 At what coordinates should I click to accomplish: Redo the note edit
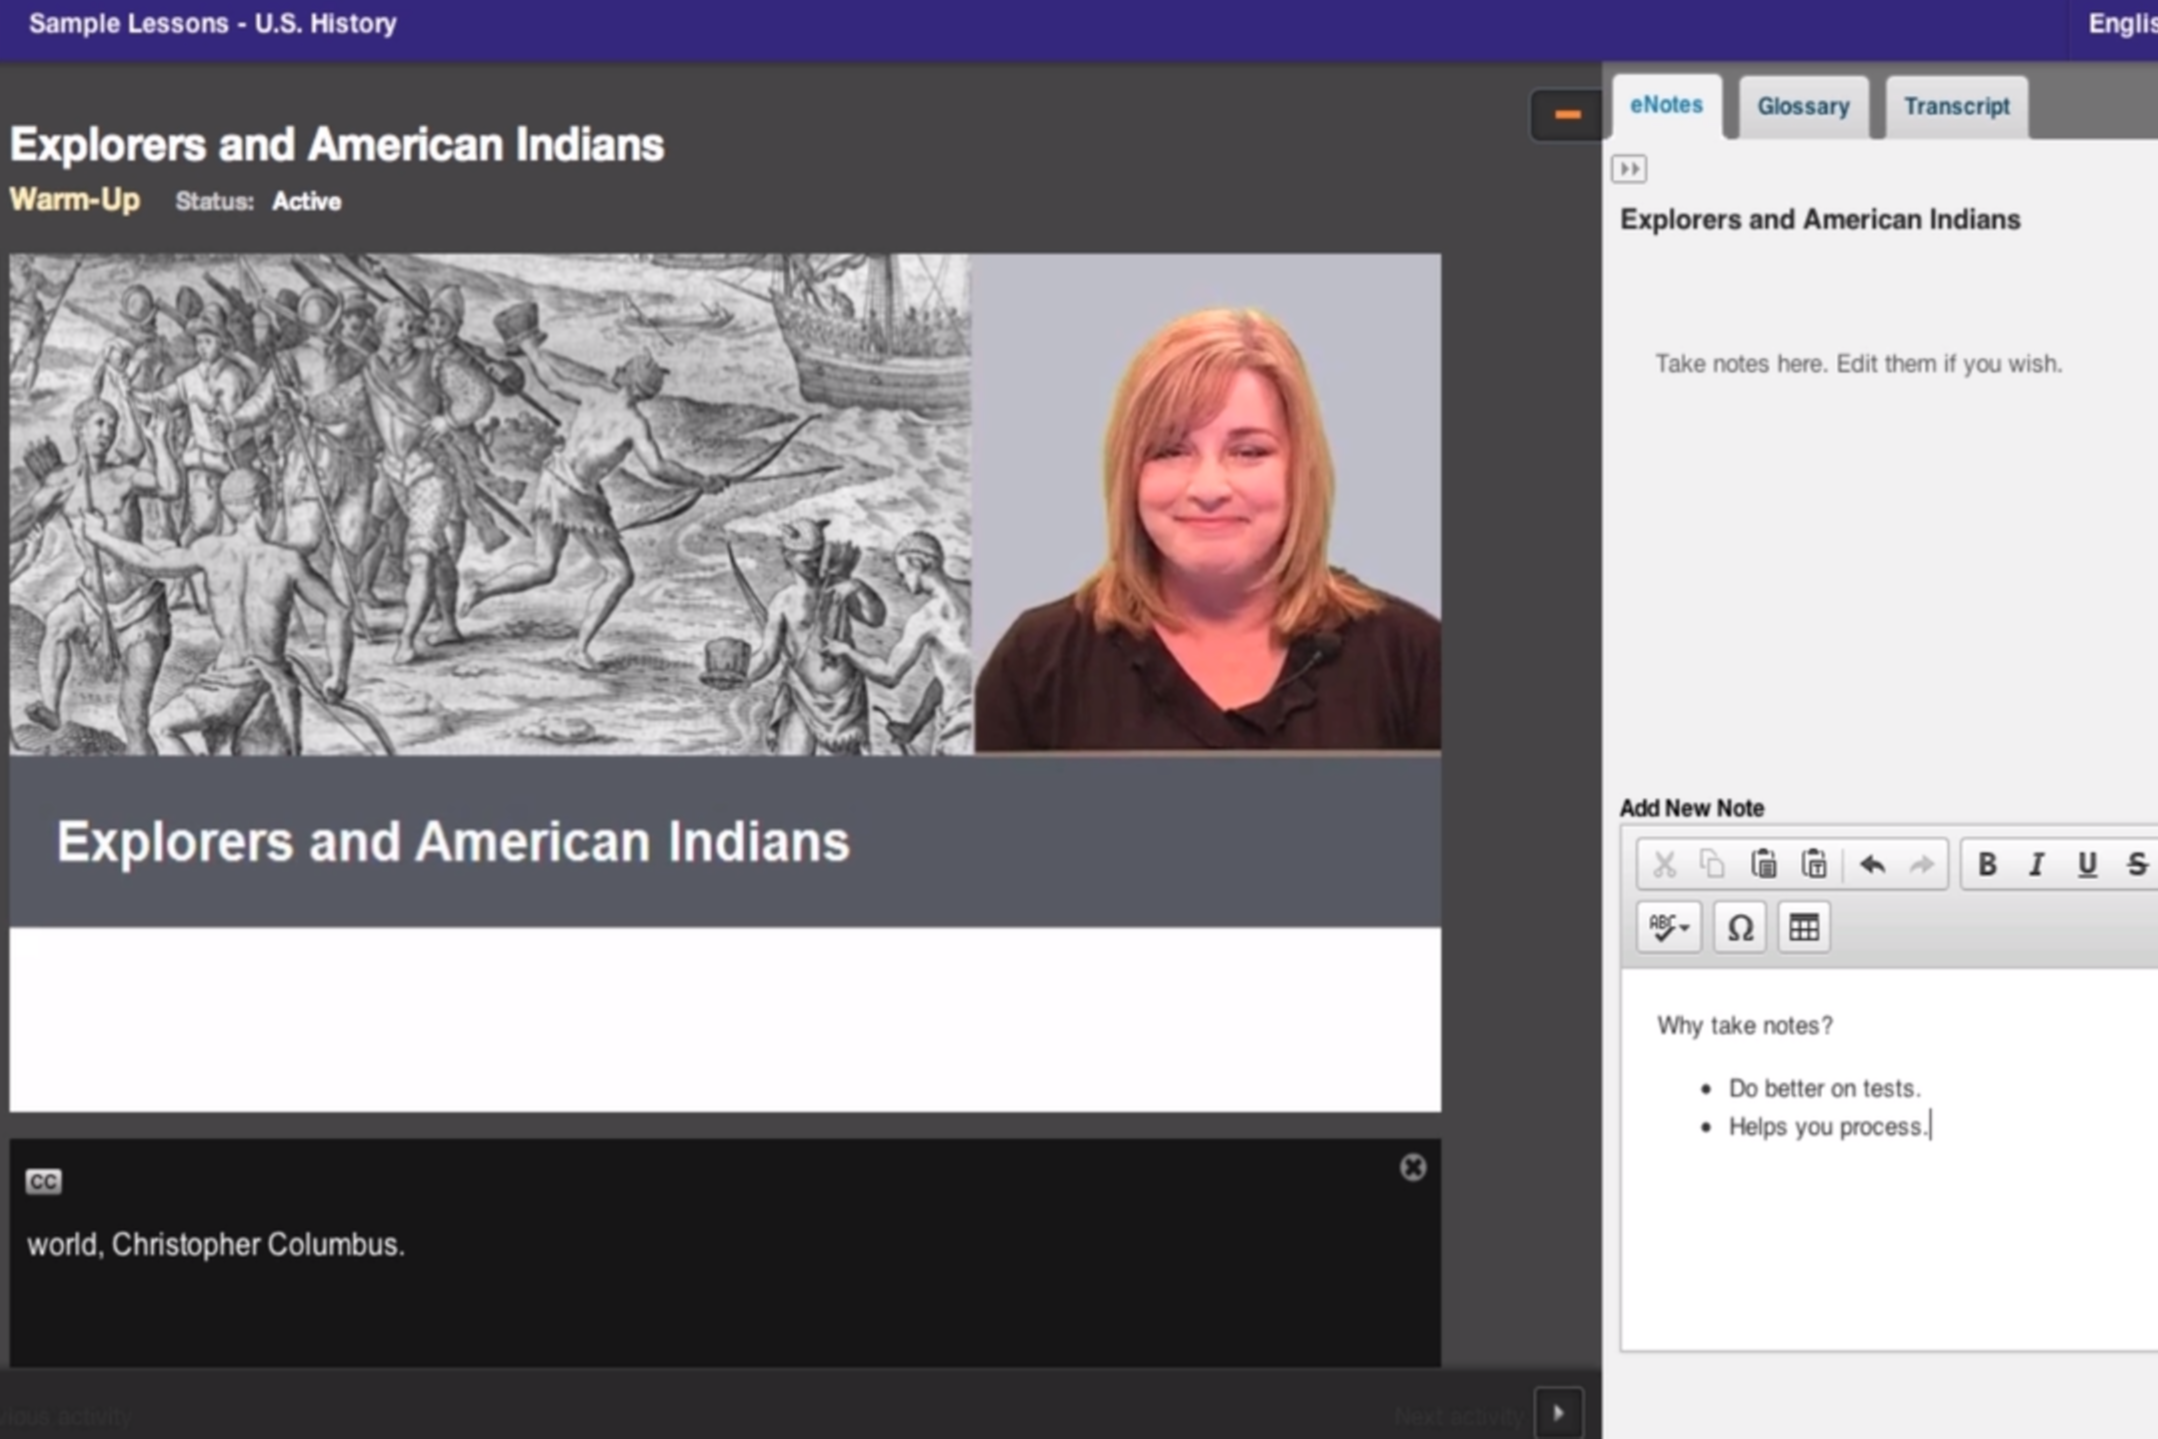[1921, 864]
